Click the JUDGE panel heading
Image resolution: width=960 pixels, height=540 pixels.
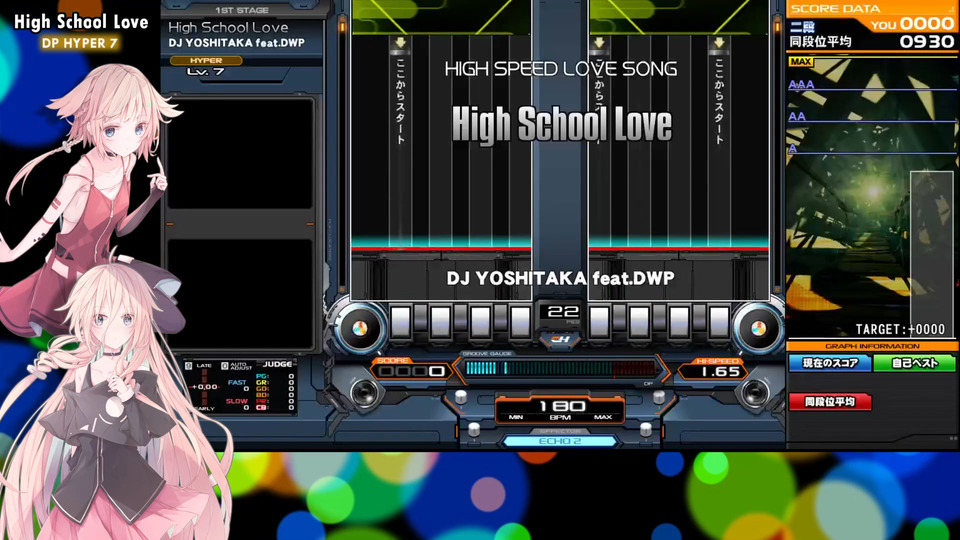tap(277, 364)
